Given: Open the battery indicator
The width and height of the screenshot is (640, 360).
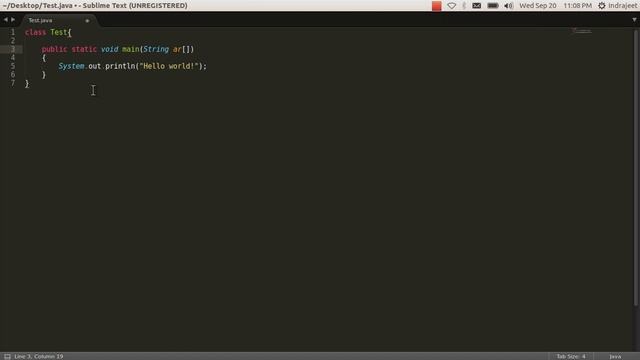Looking at the screenshot, I should point(493,6).
